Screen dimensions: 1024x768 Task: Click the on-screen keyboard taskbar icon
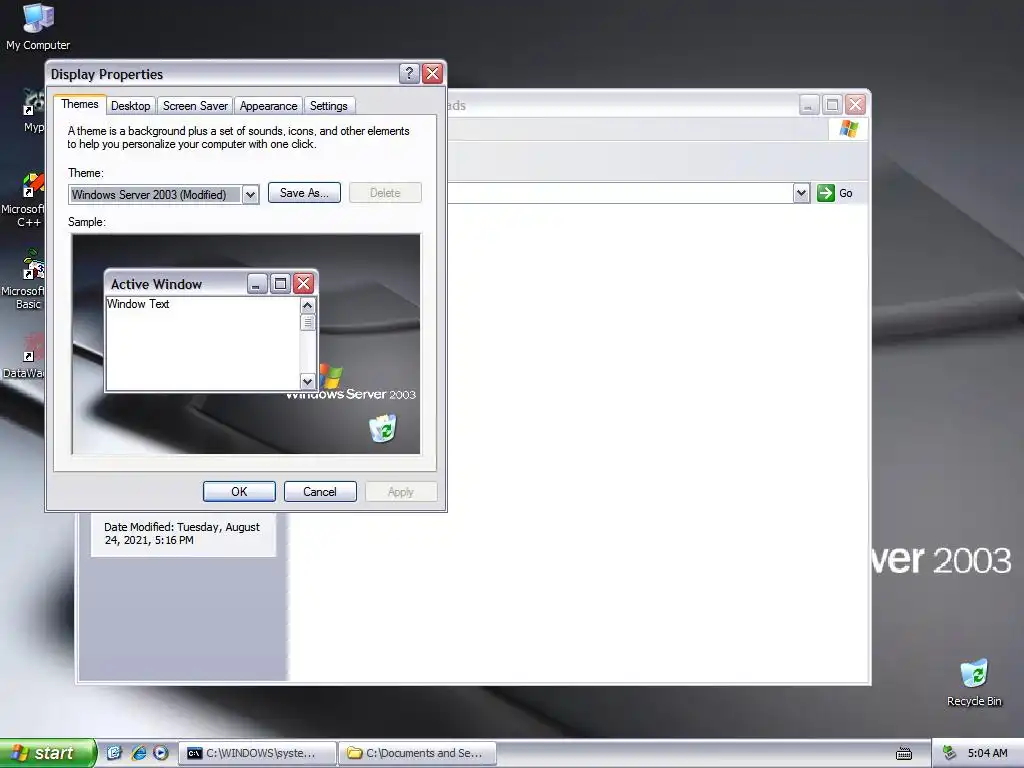904,754
